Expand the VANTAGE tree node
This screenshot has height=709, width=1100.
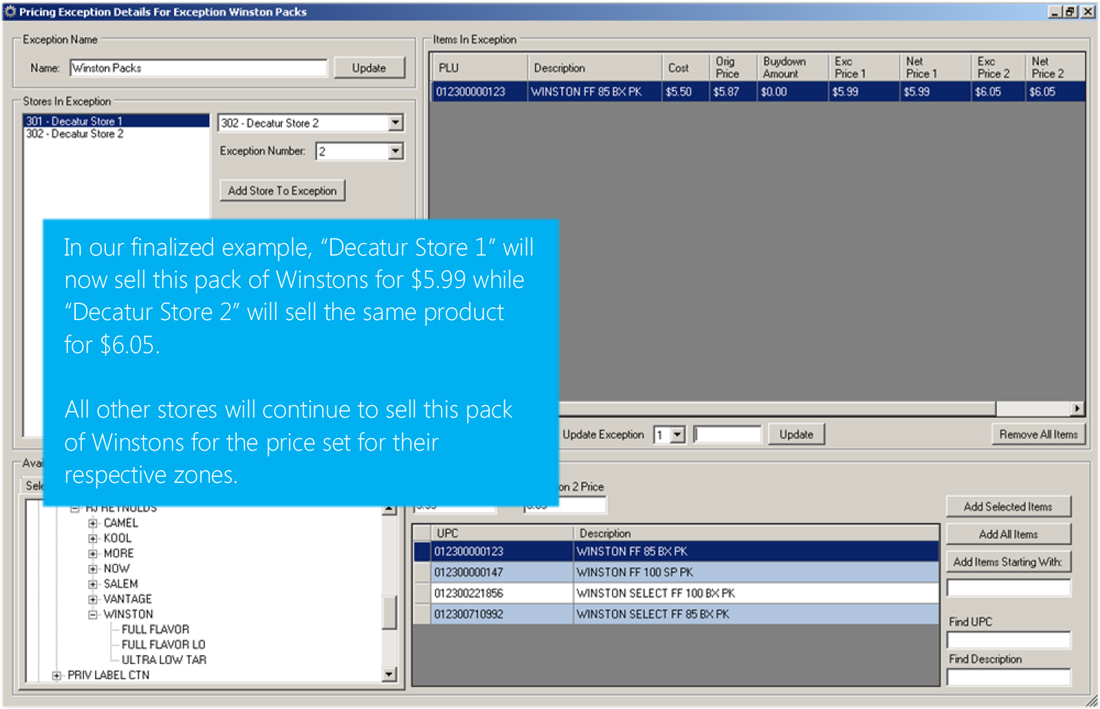93,600
